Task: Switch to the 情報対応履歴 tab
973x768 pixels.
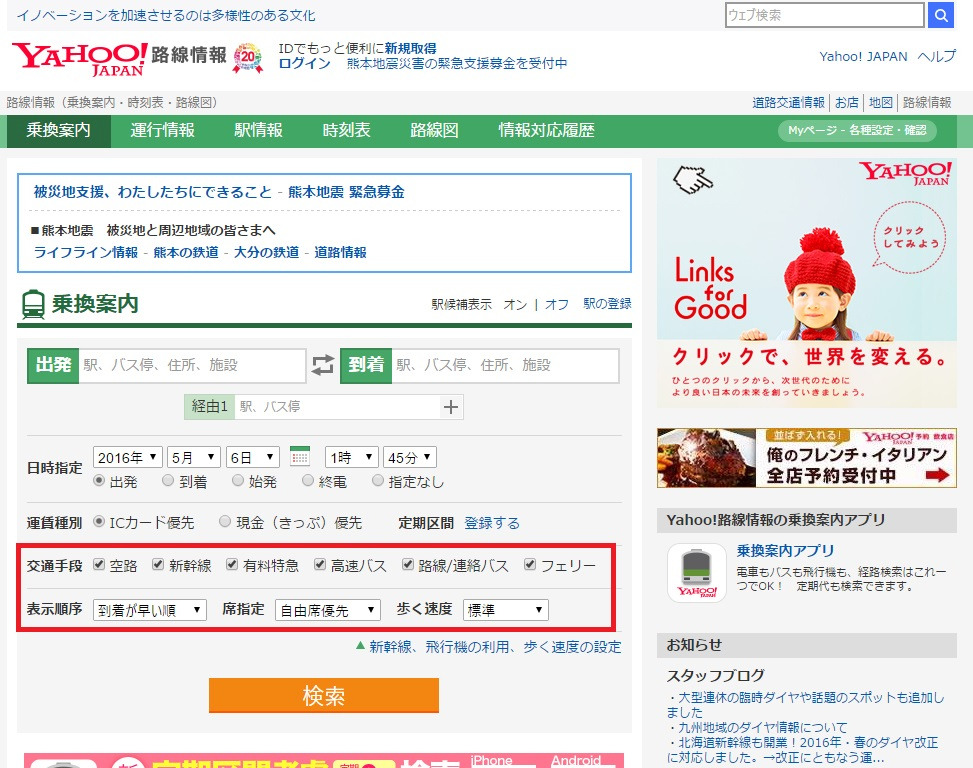Action: coord(547,130)
